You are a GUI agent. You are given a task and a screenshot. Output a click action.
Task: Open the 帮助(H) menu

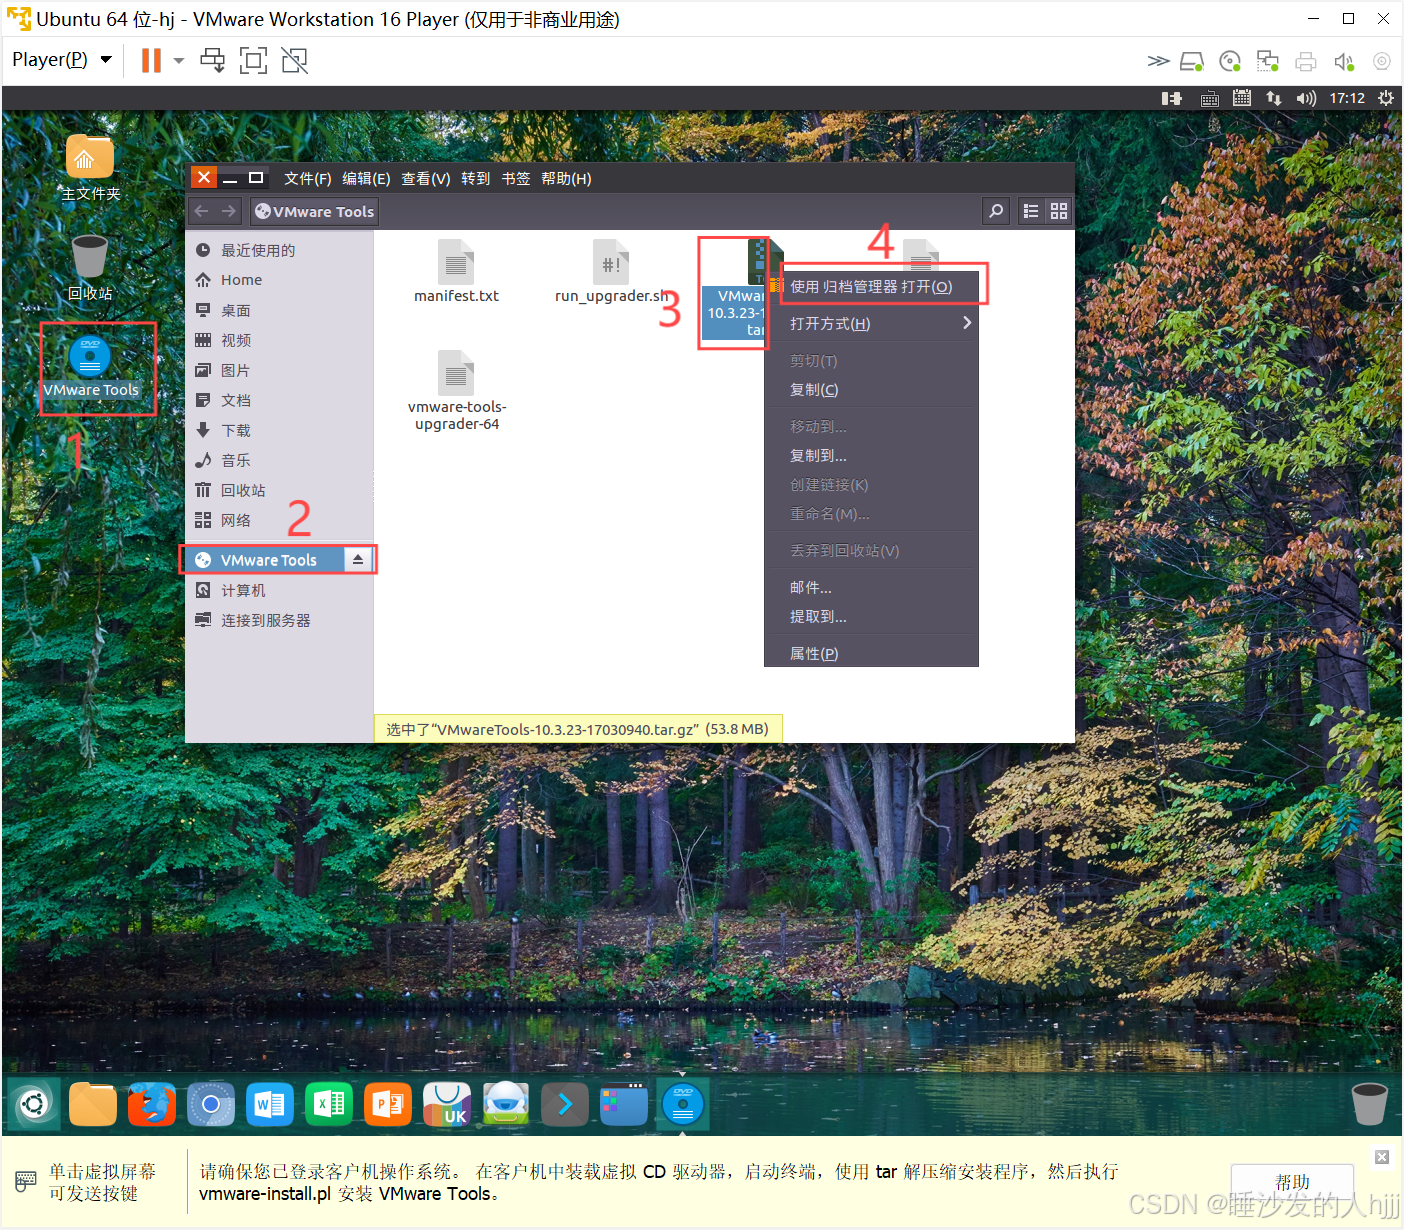566,178
